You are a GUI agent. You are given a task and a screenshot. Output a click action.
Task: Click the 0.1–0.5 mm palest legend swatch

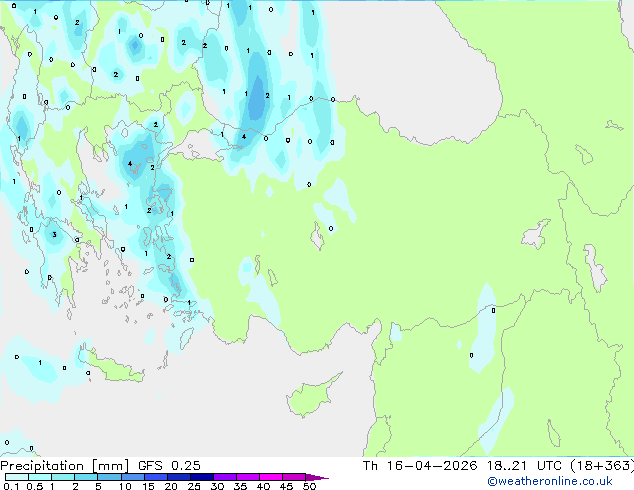17,477
